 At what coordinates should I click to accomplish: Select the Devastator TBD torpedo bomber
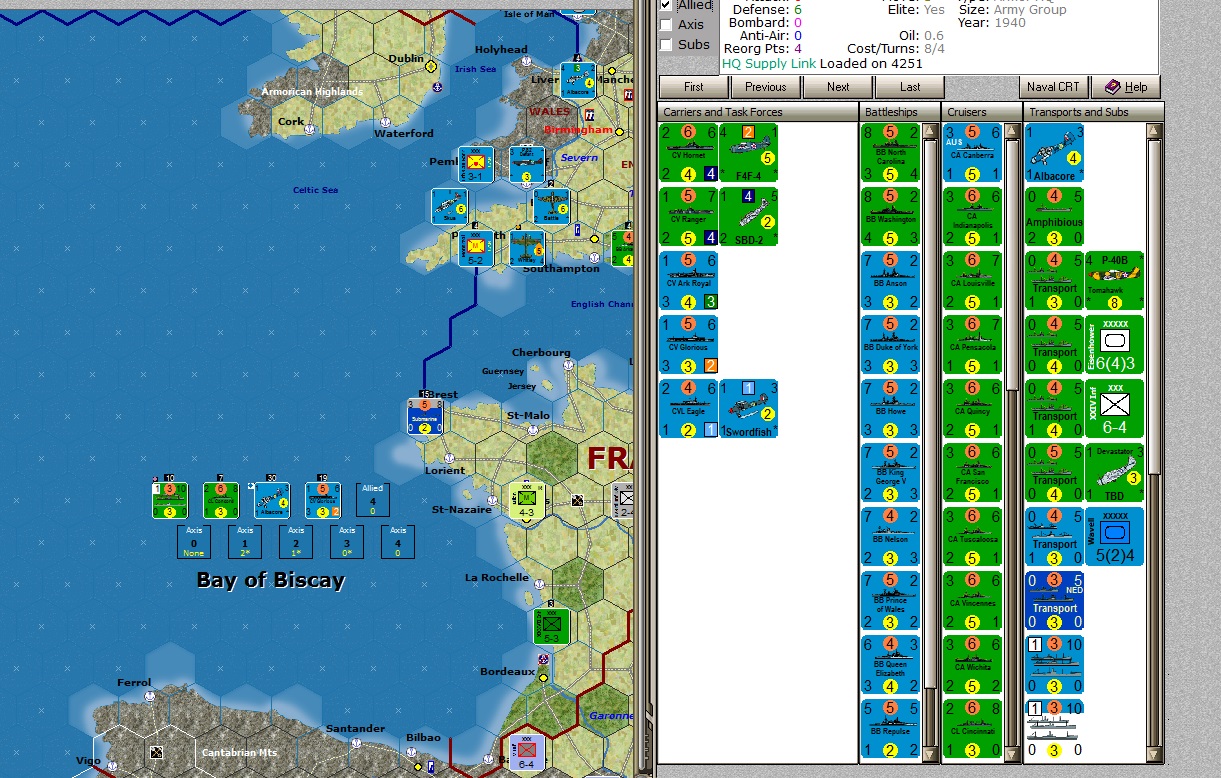pos(1114,473)
